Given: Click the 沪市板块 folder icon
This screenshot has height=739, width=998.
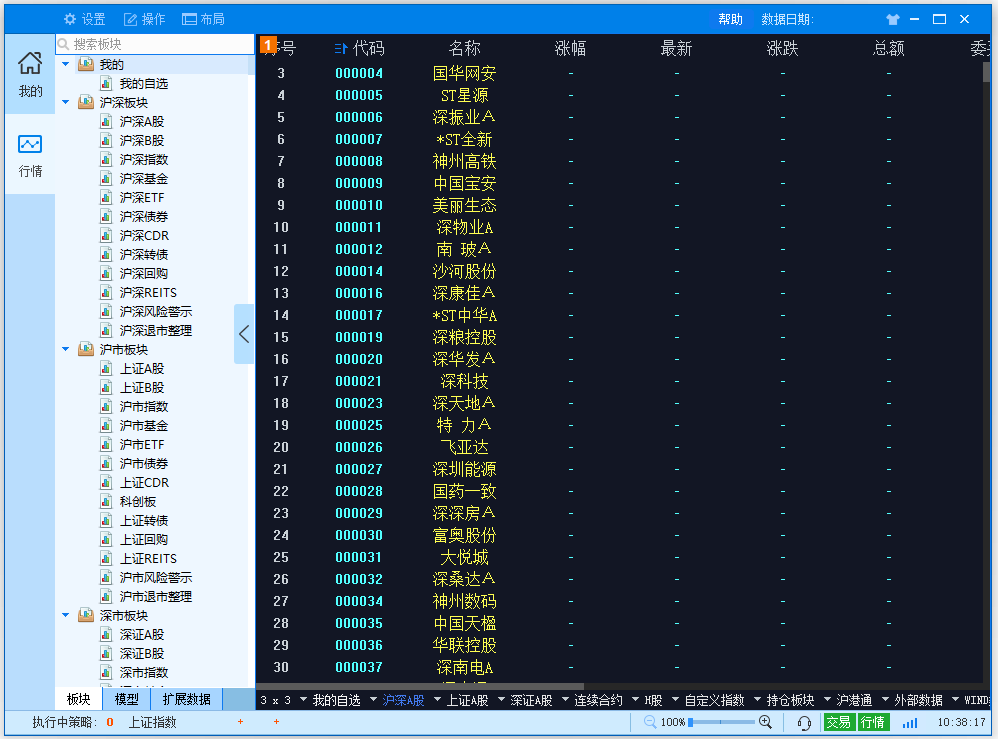Looking at the screenshot, I should click(85, 349).
